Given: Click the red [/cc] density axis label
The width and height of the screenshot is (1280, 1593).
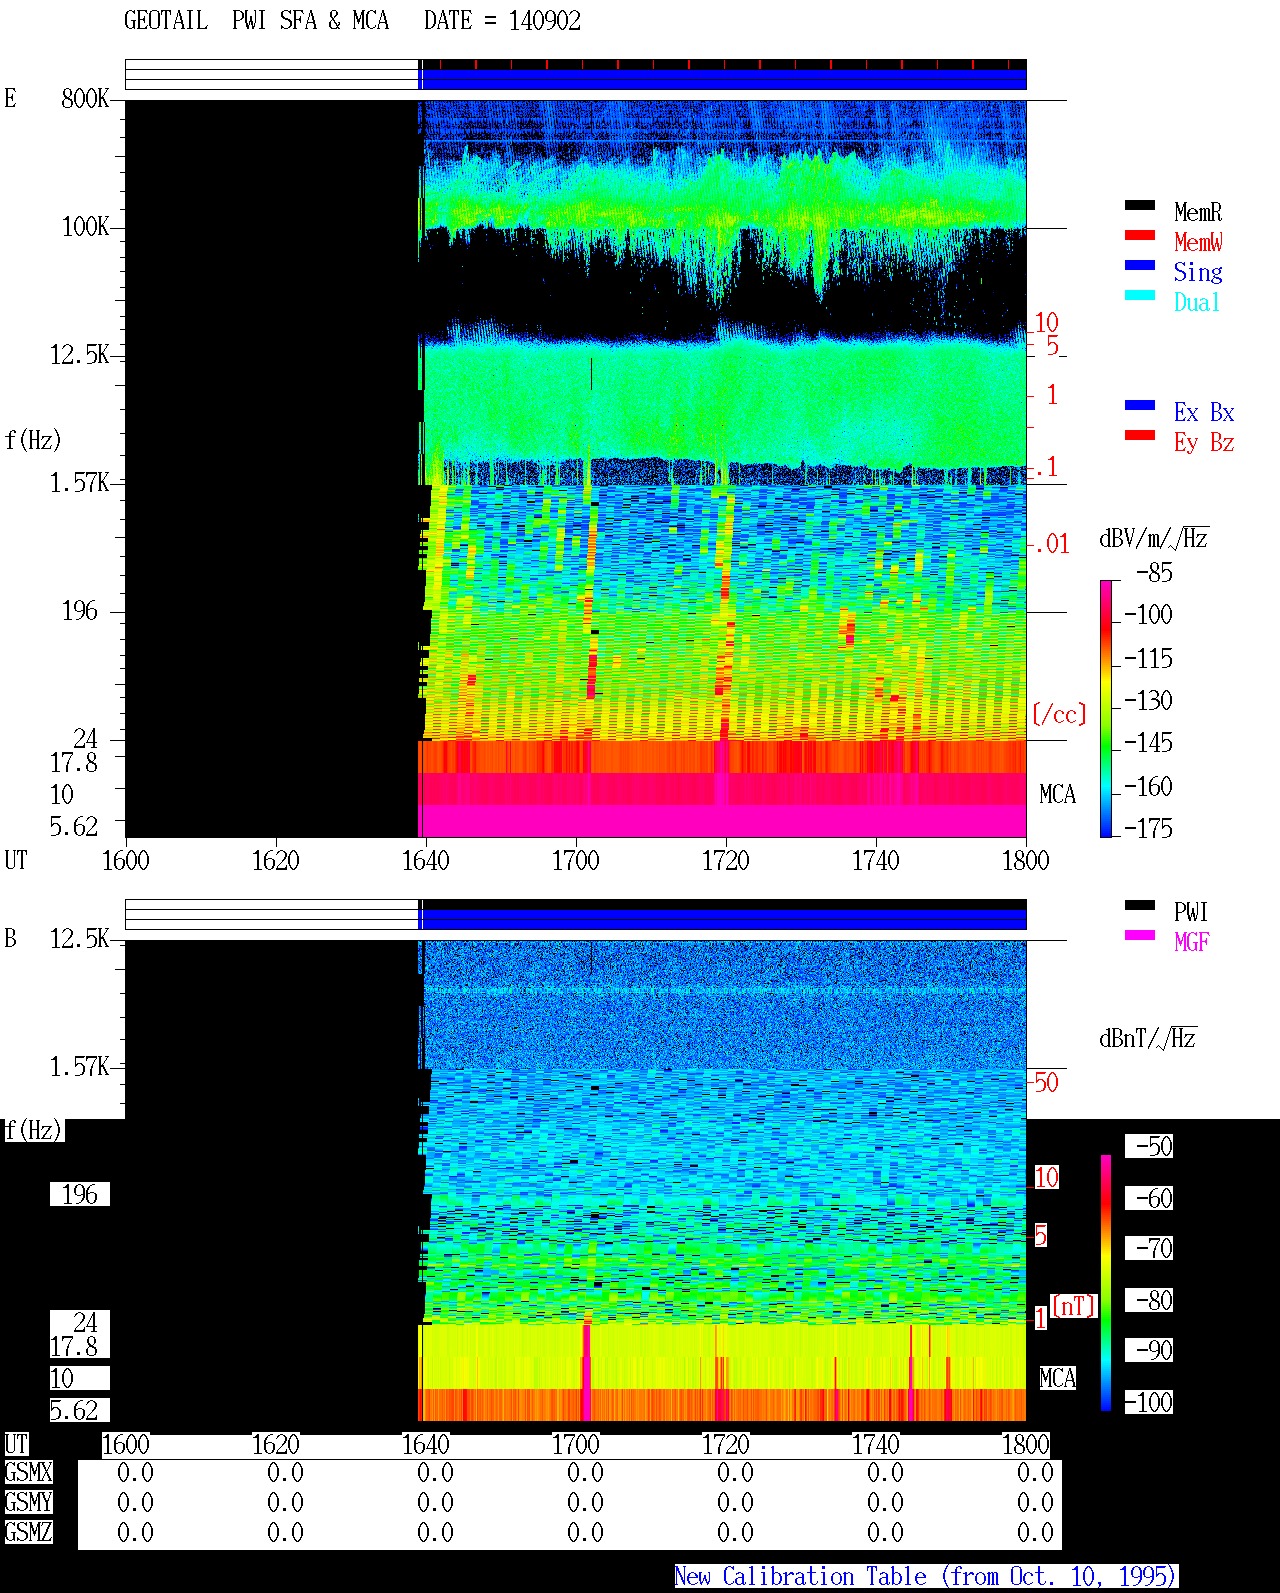Looking at the screenshot, I should (1059, 714).
